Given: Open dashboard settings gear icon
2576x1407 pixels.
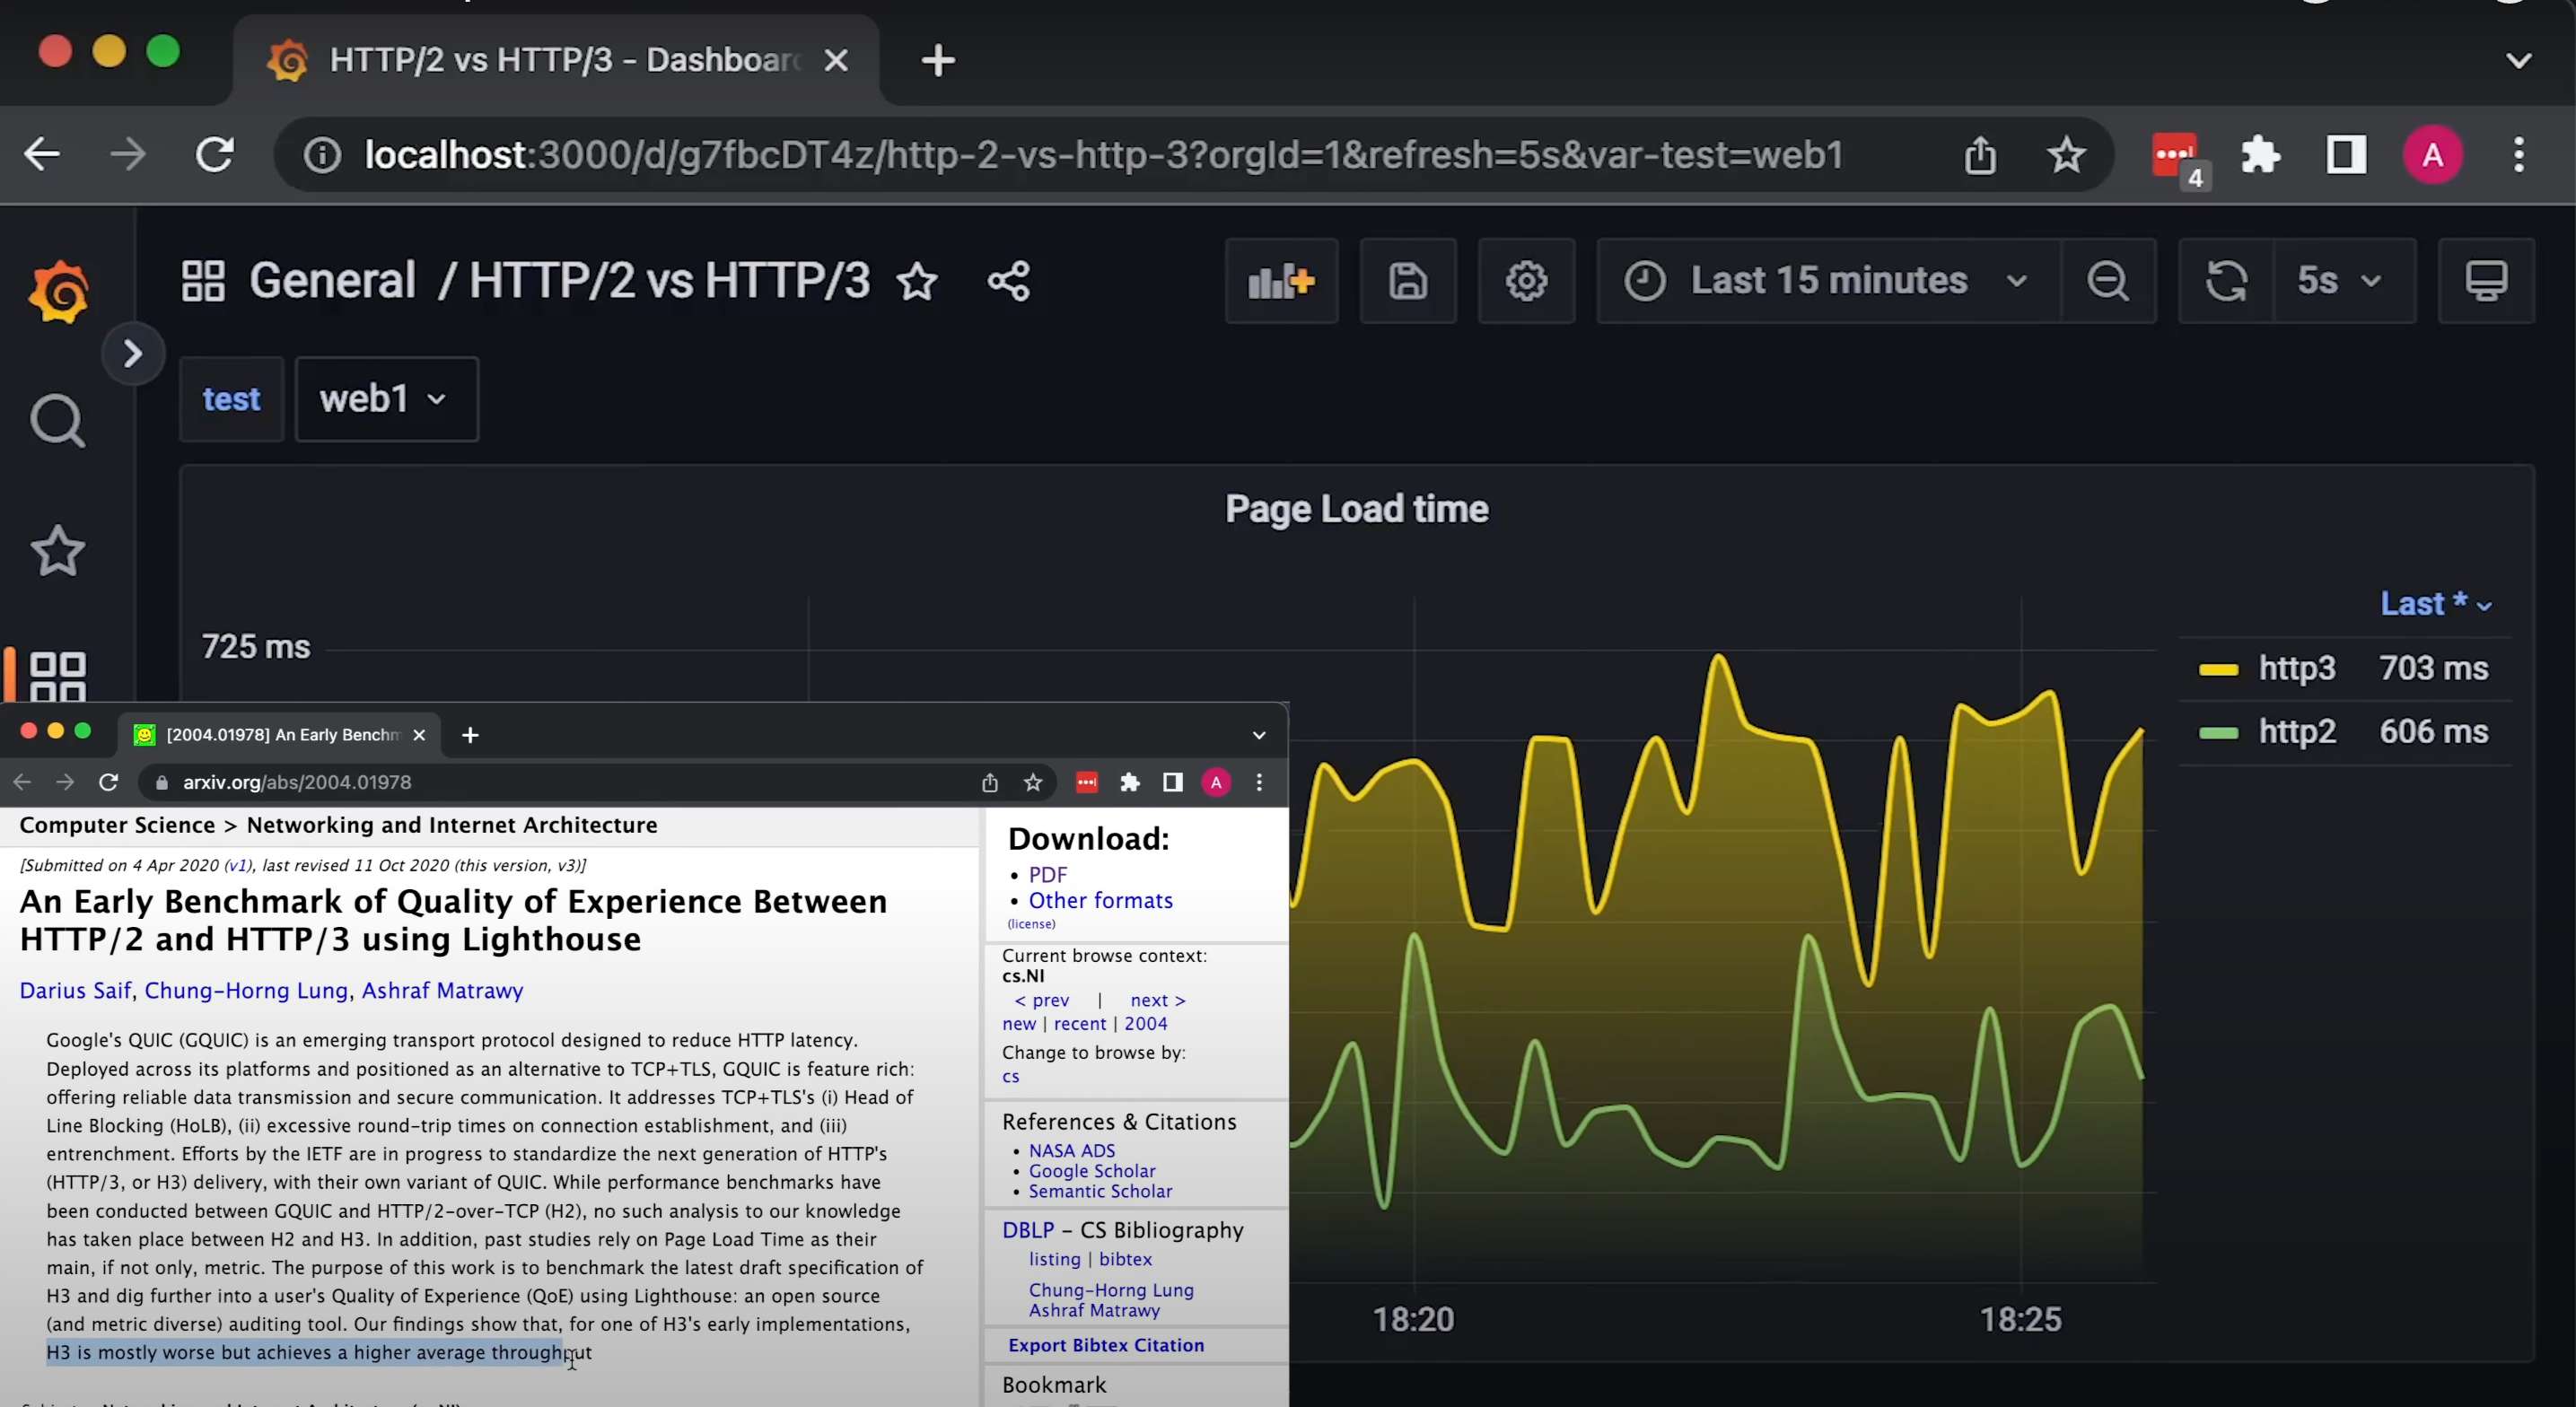Looking at the screenshot, I should 1526,281.
